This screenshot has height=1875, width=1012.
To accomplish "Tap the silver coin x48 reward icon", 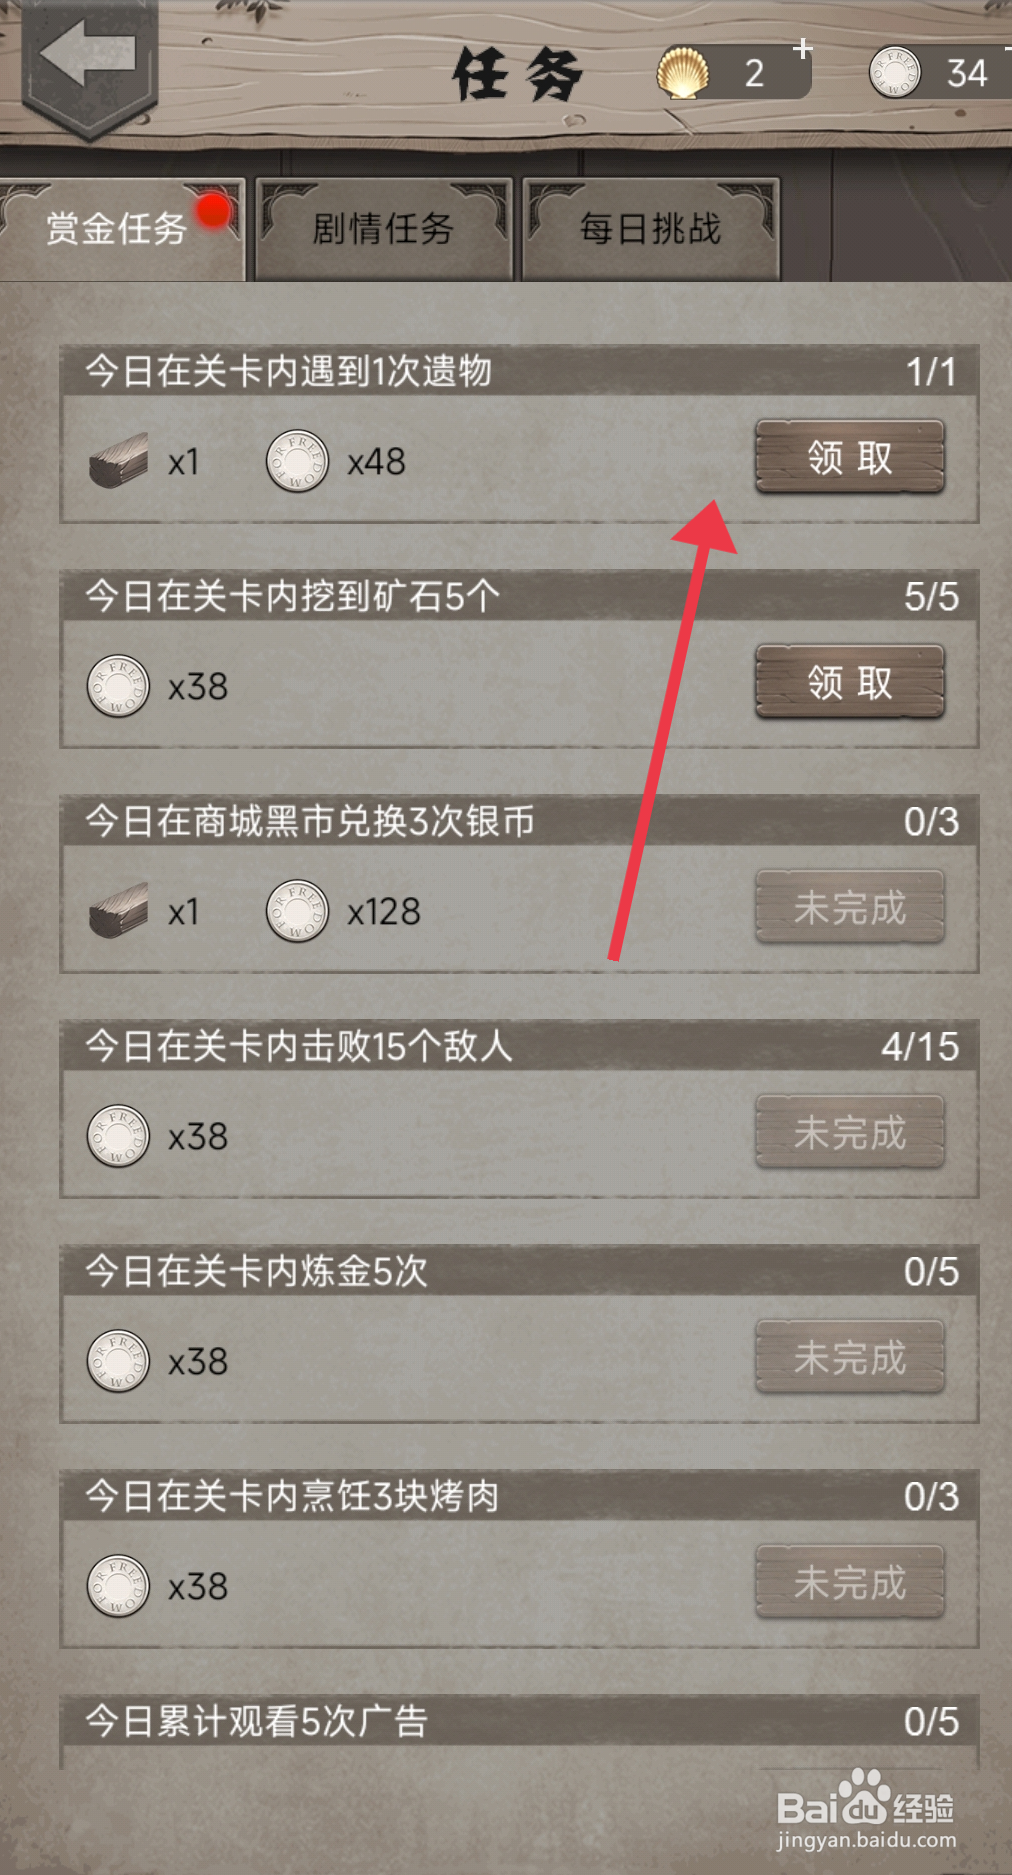I will click(297, 461).
